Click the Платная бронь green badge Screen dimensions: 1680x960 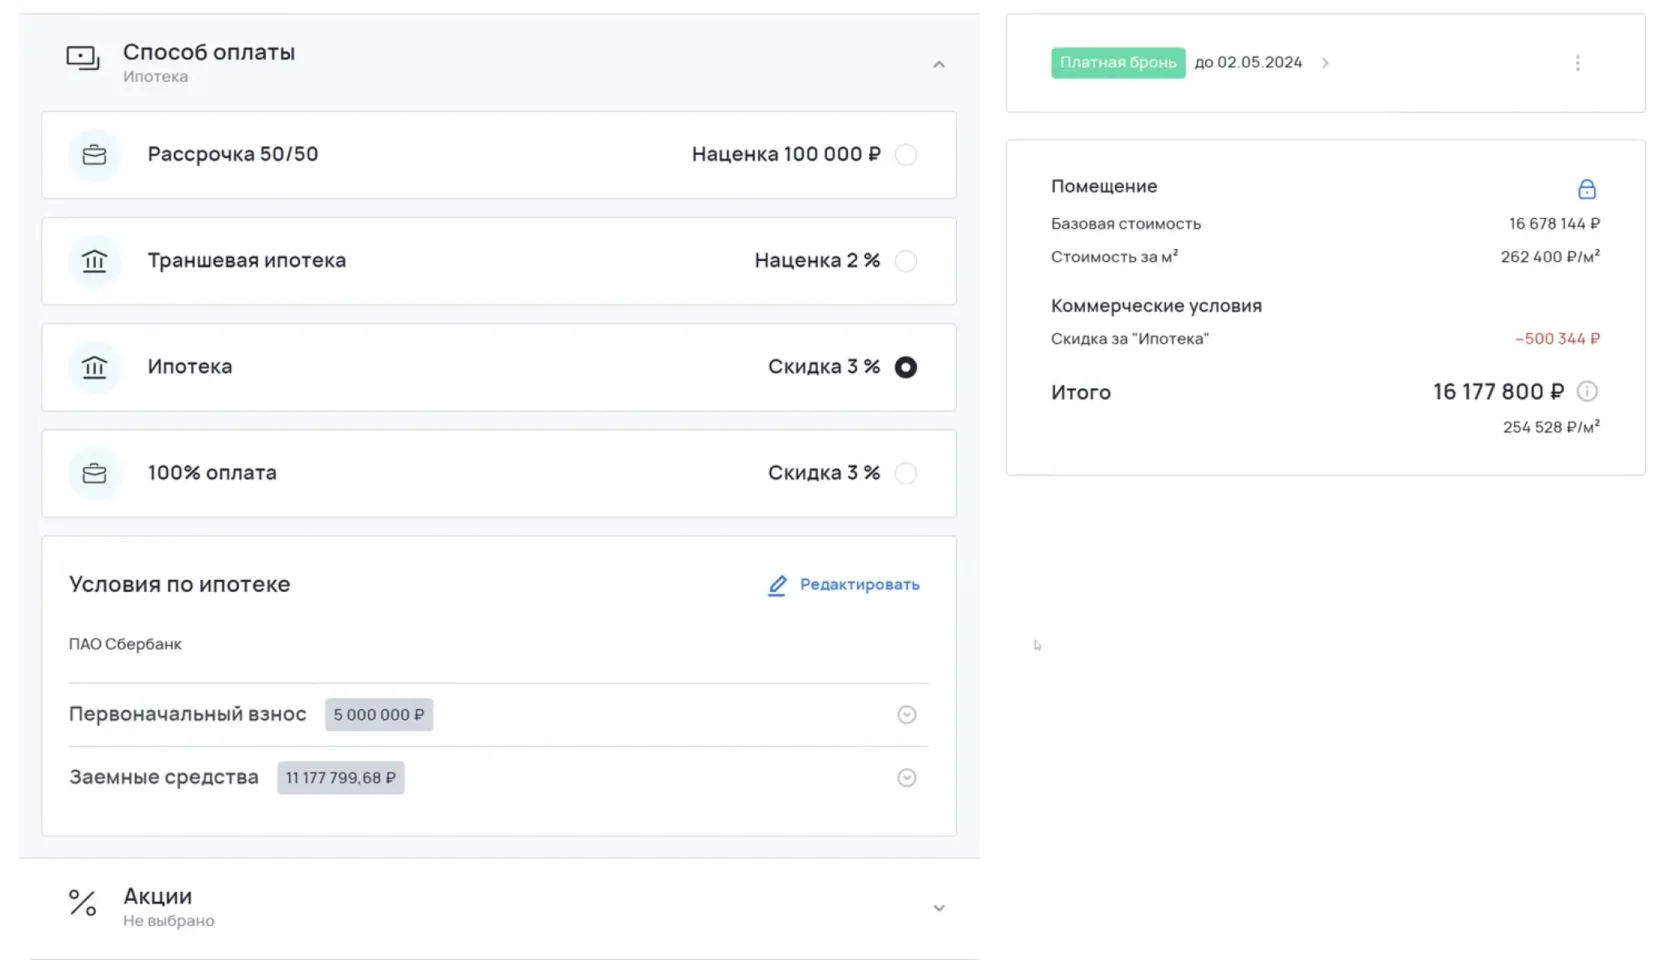tap(1118, 63)
